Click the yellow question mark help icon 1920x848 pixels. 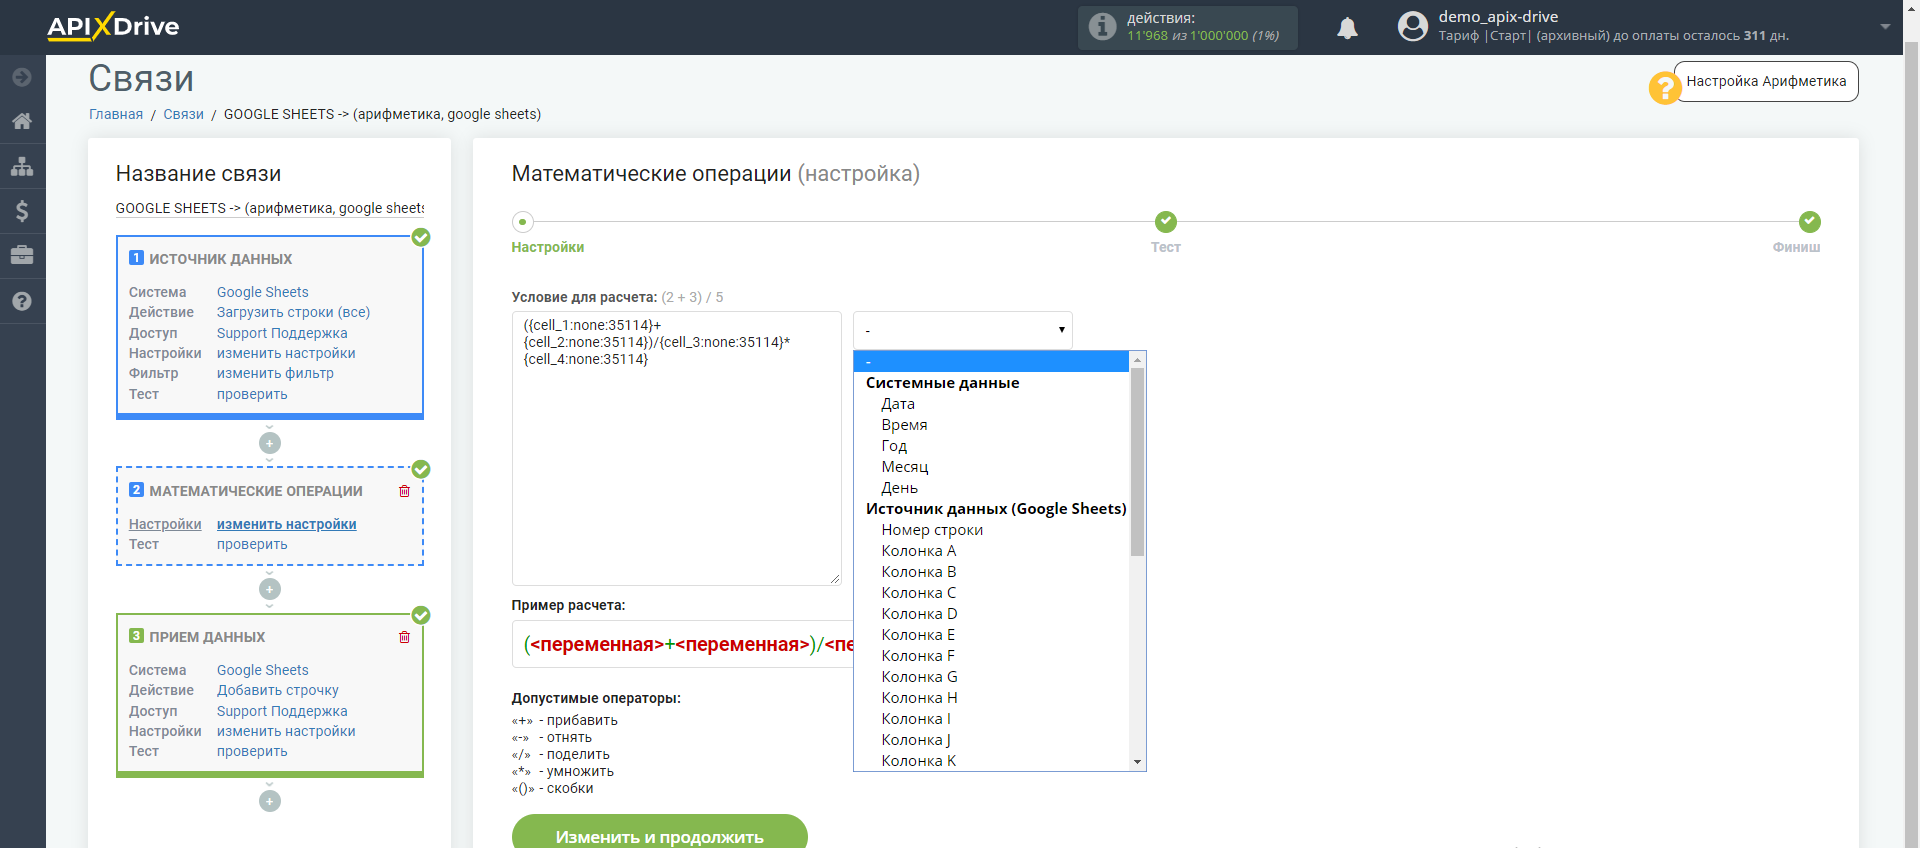[1665, 88]
